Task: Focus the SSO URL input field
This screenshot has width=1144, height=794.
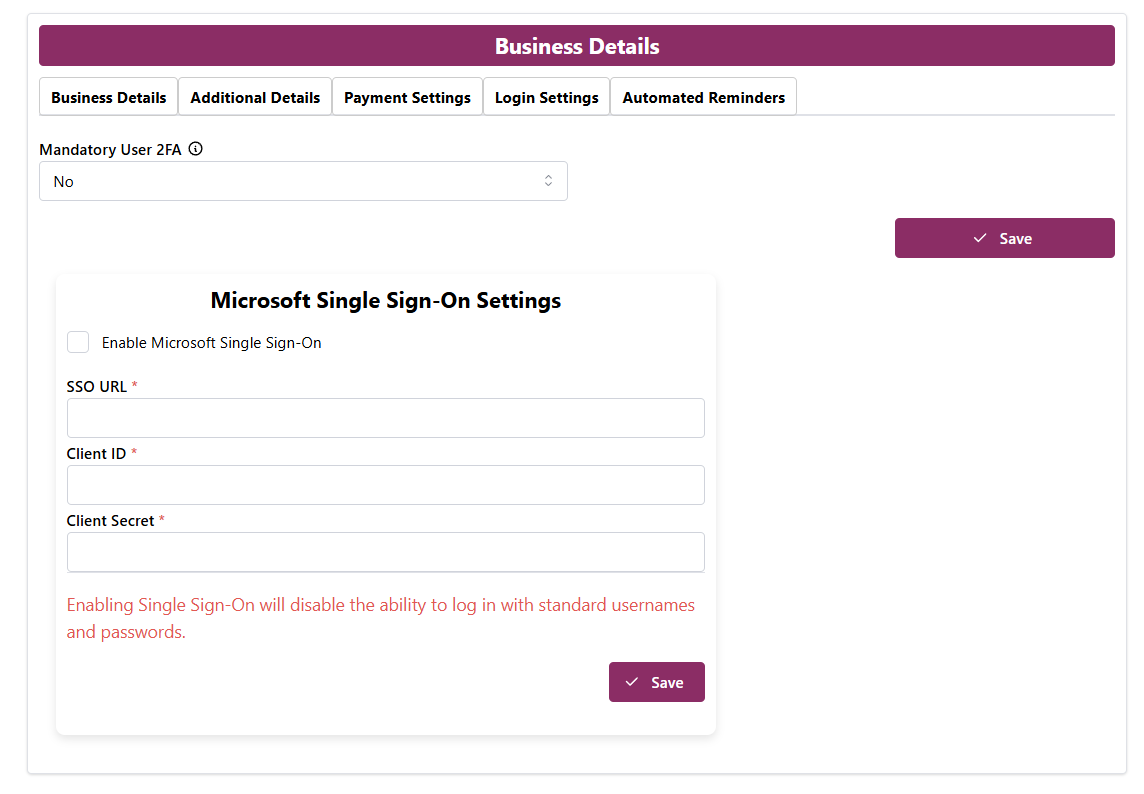Action: click(385, 418)
